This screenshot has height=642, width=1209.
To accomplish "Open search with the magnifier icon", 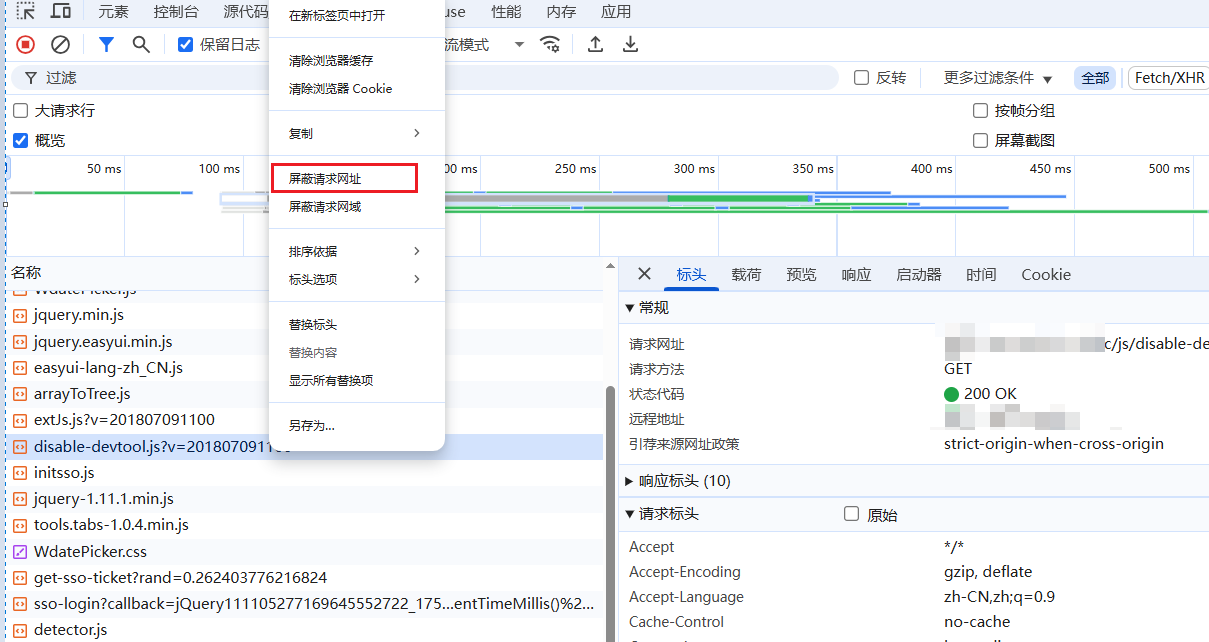I will [x=141, y=44].
